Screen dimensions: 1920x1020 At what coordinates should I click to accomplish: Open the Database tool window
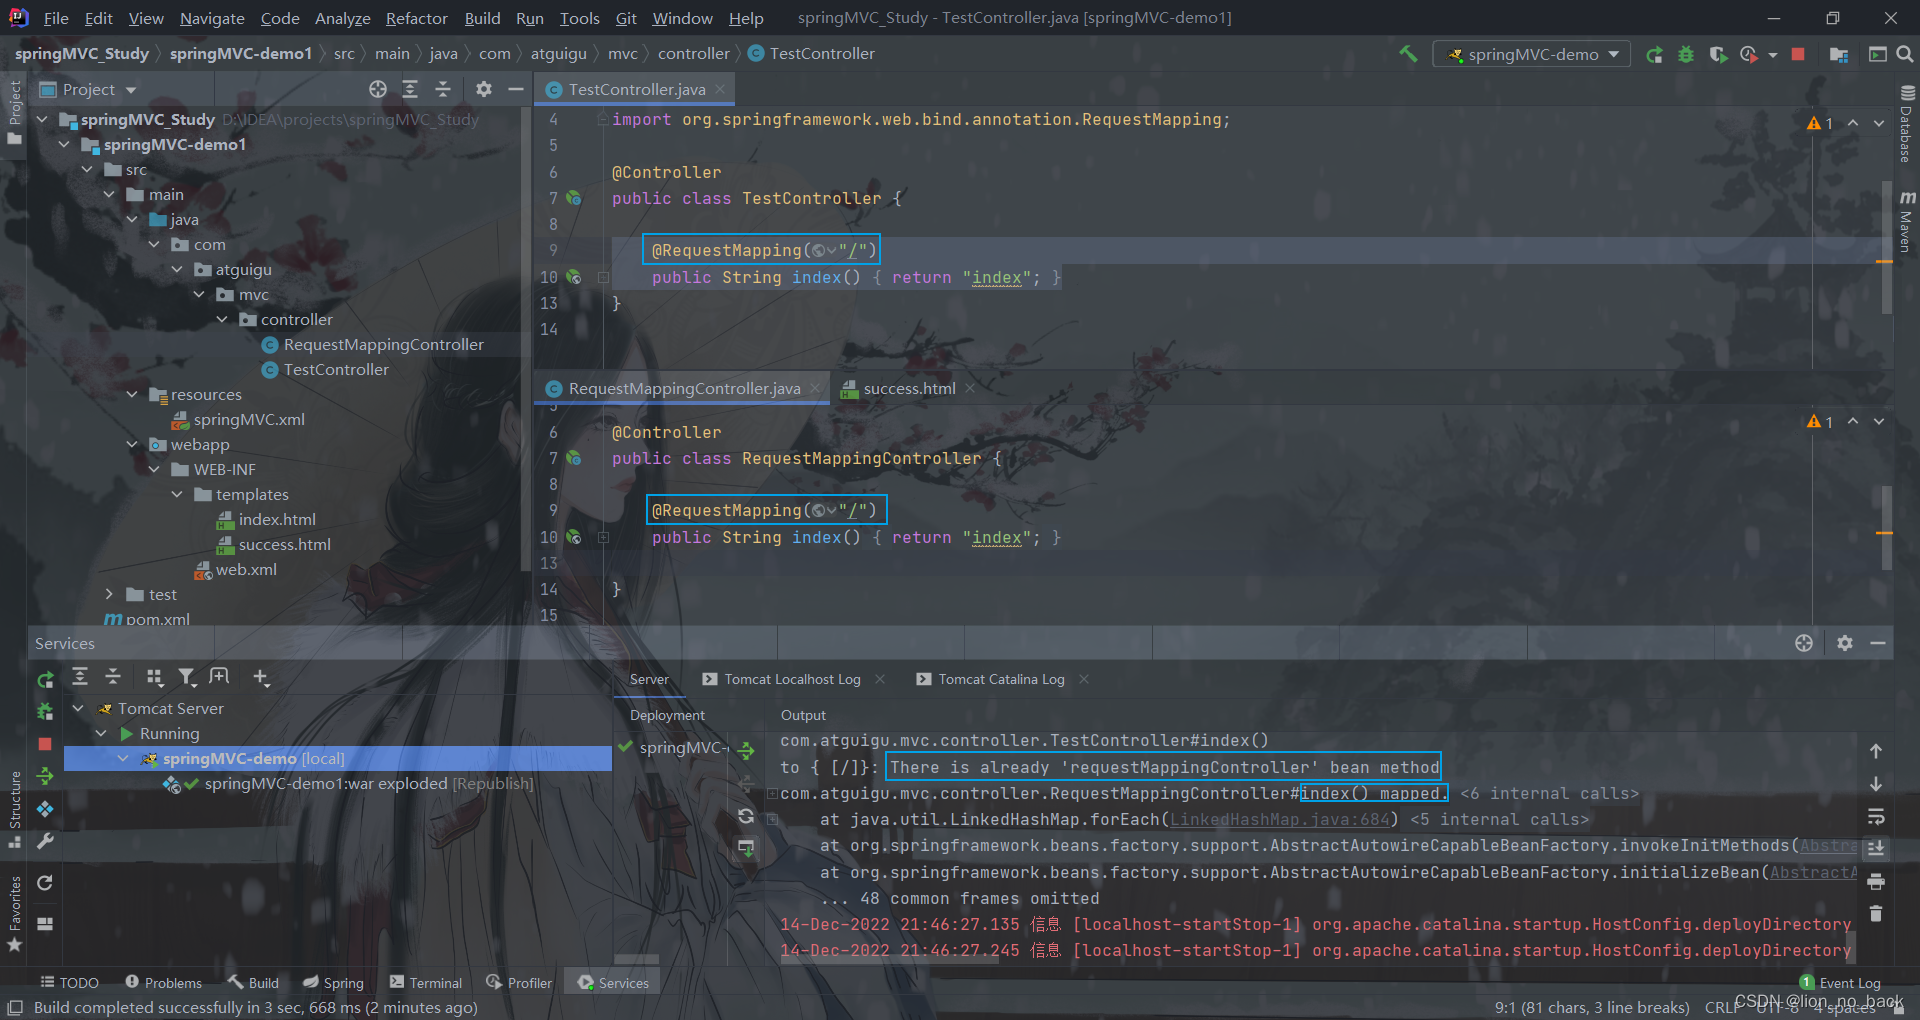pos(1907,124)
